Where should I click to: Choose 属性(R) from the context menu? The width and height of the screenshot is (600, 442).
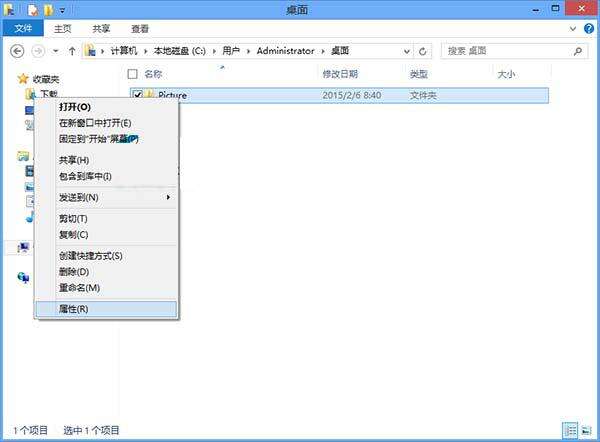(107, 309)
